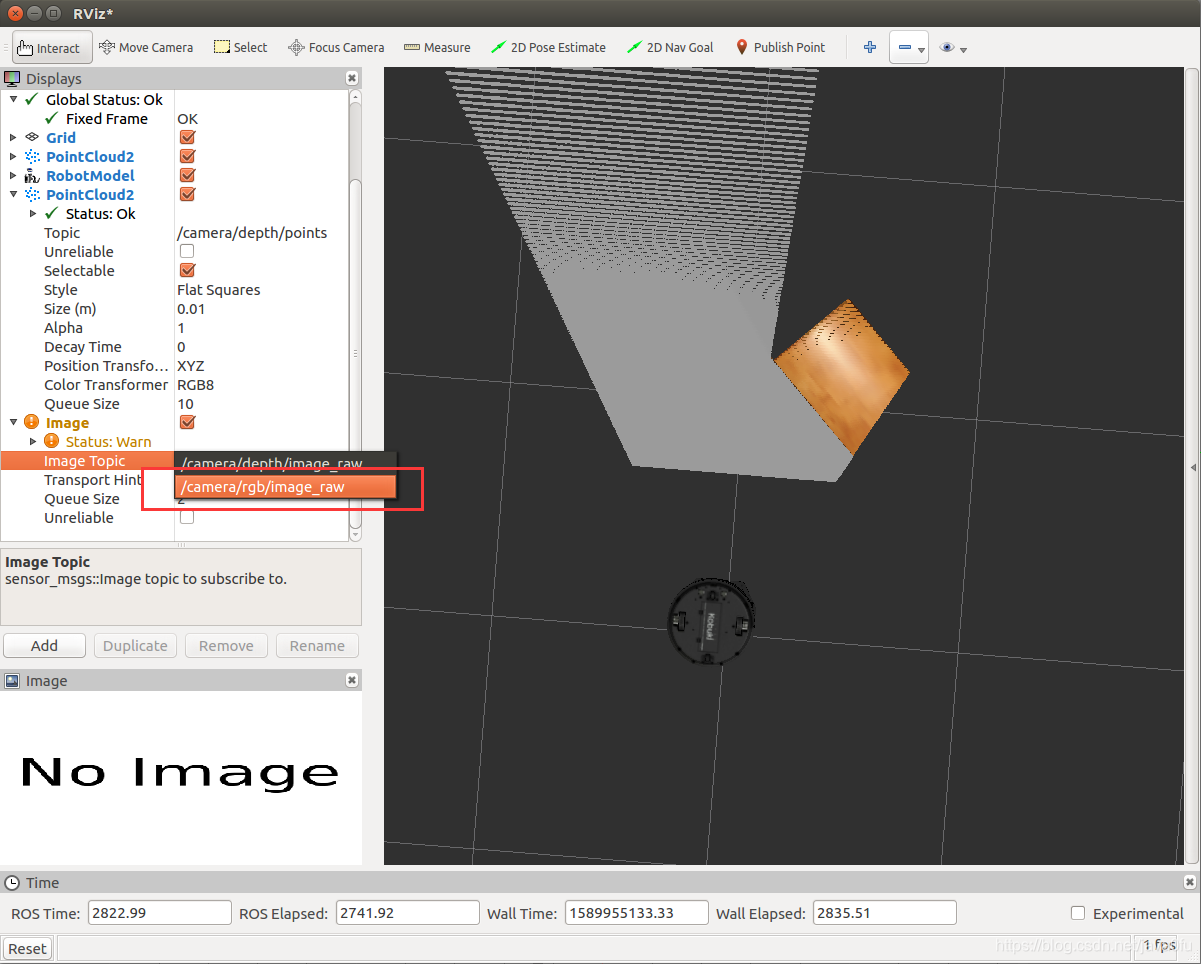Select the Image Topic property row
The width and height of the screenshot is (1201, 964).
point(87,460)
